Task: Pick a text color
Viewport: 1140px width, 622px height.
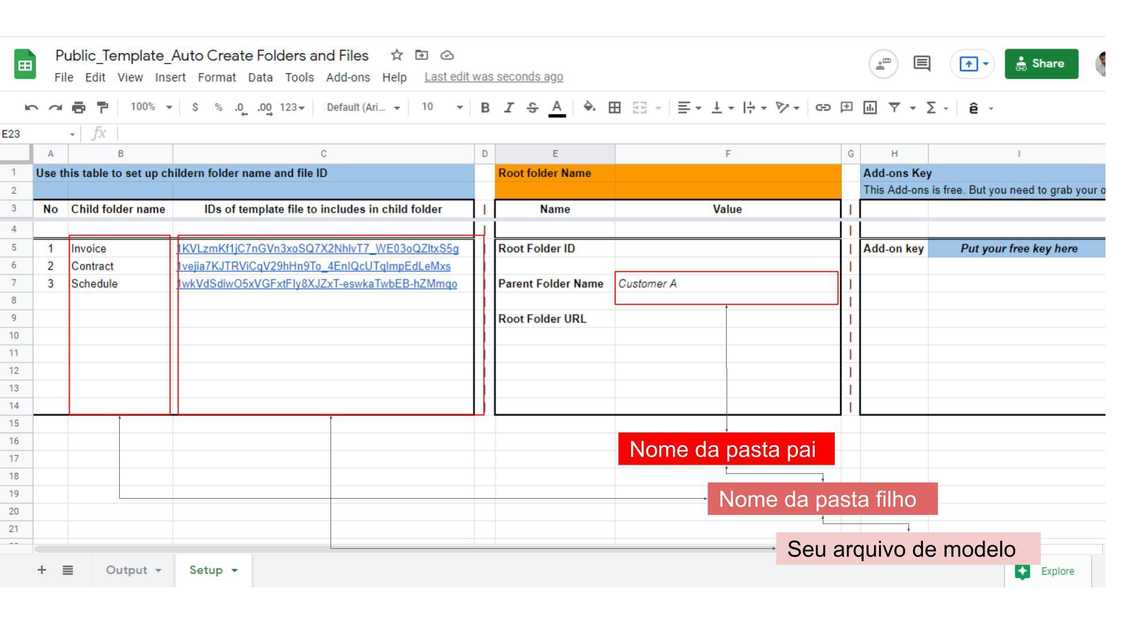Action: (x=557, y=108)
